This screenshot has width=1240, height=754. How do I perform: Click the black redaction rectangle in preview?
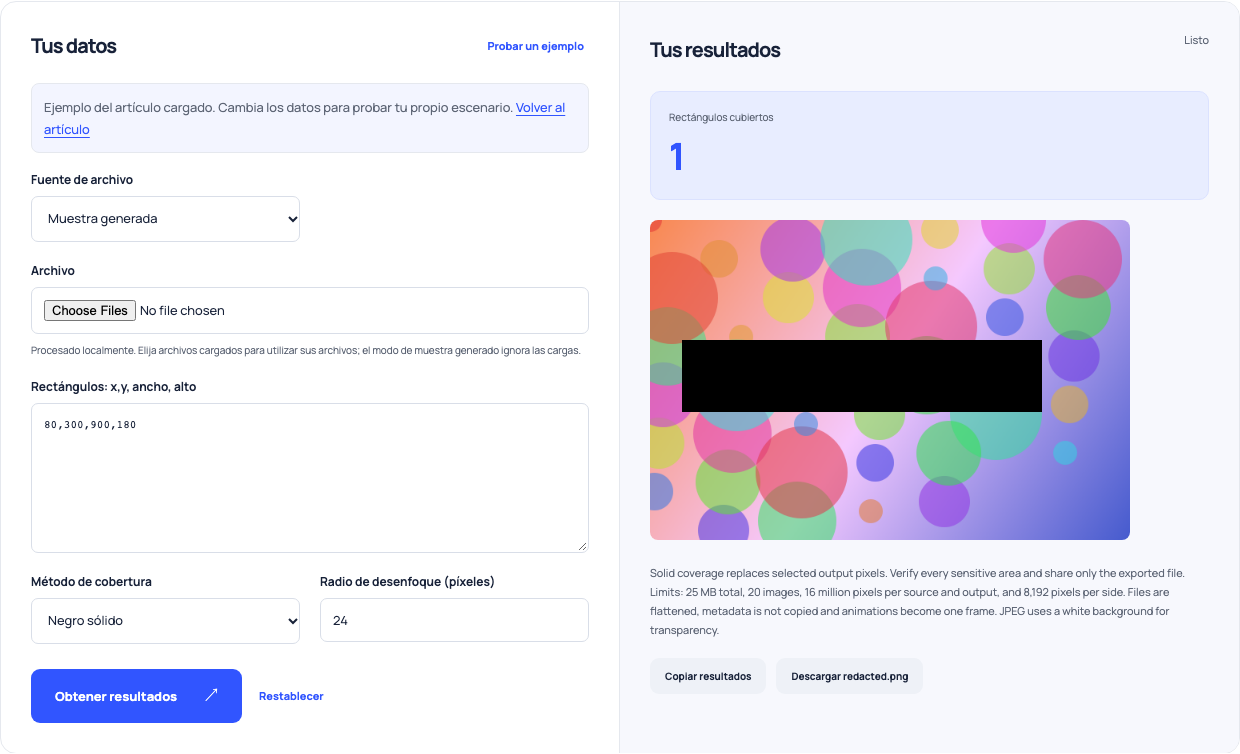click(x=862, y=376)
